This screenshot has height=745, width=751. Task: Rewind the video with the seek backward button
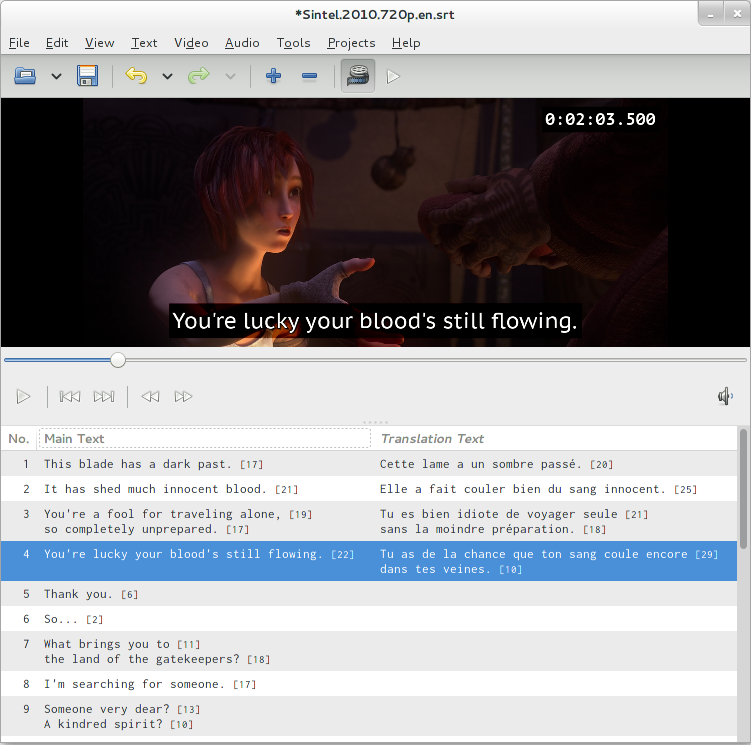point(150,397)
